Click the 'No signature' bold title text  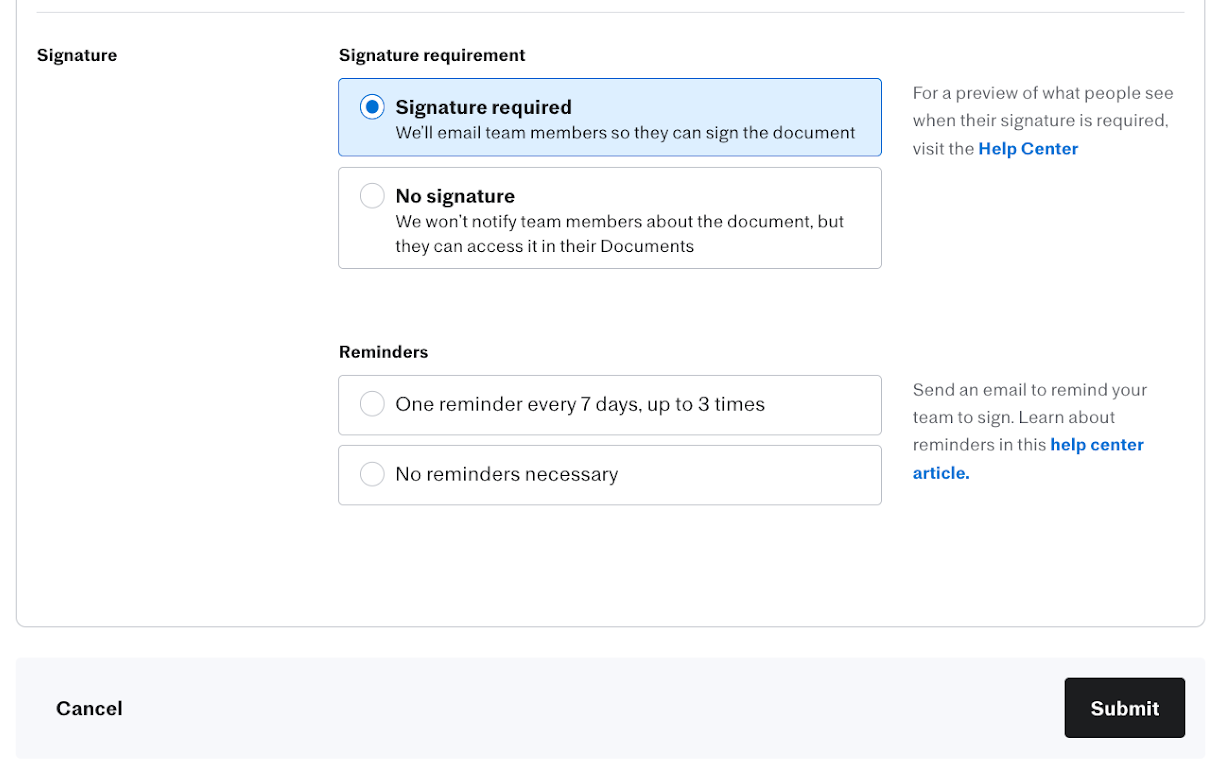pyautogui.click(x=455, y=196)
